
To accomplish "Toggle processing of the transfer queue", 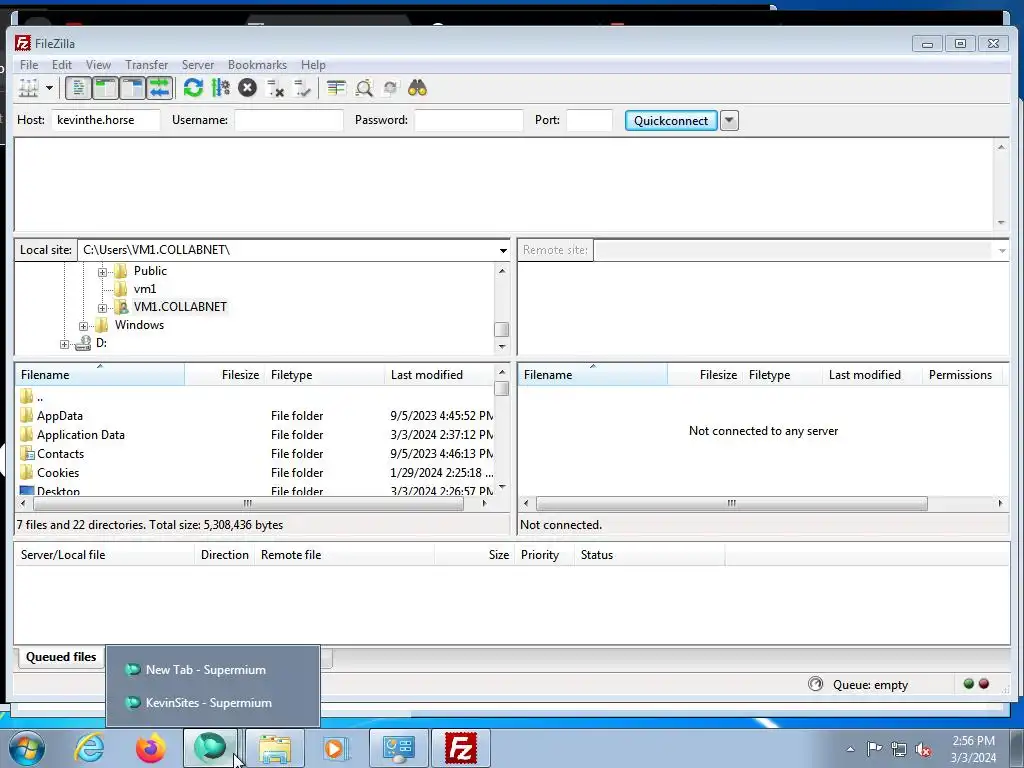I will tap(221, 88).
